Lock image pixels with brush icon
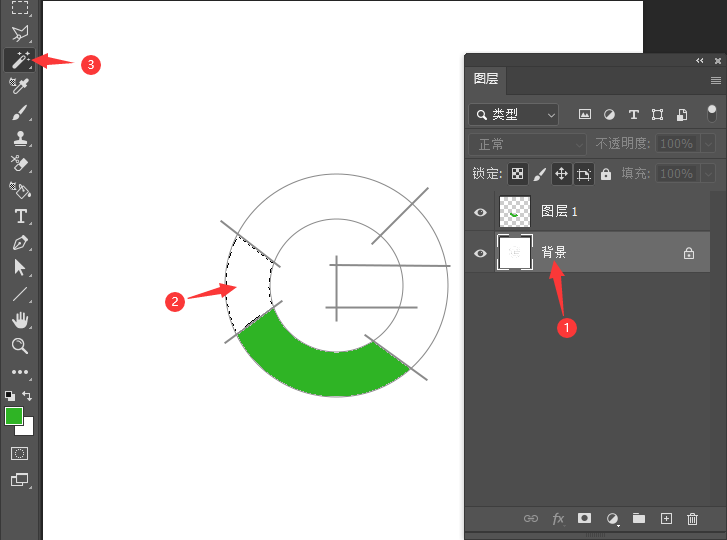This screenshot has width=727, height=540. (x=539, y=174)
